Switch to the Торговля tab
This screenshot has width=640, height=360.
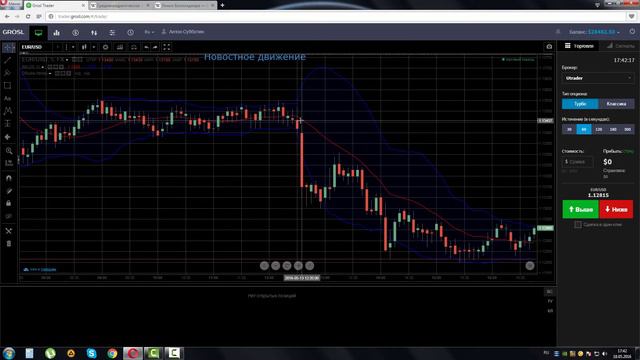click(x=579, y=46)
